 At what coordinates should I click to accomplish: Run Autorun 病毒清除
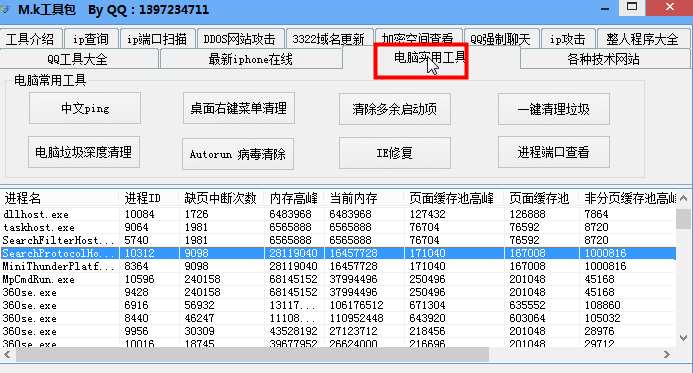click(x=238, y=154)
